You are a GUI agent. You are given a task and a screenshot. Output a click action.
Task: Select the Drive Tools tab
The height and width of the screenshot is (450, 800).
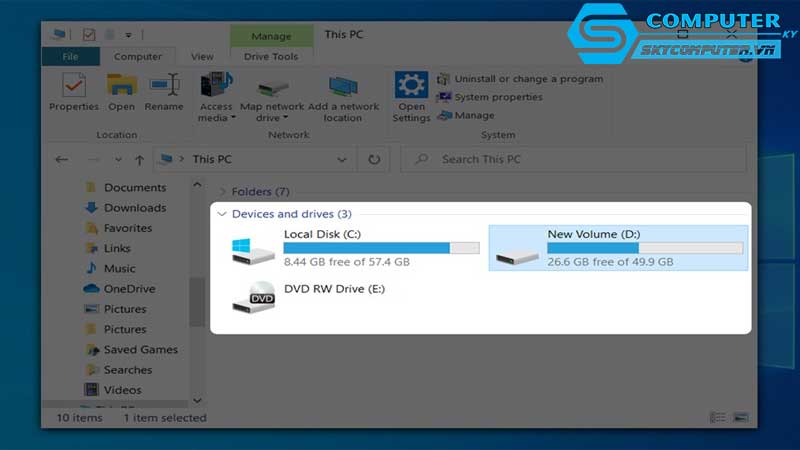click(270, 57)
